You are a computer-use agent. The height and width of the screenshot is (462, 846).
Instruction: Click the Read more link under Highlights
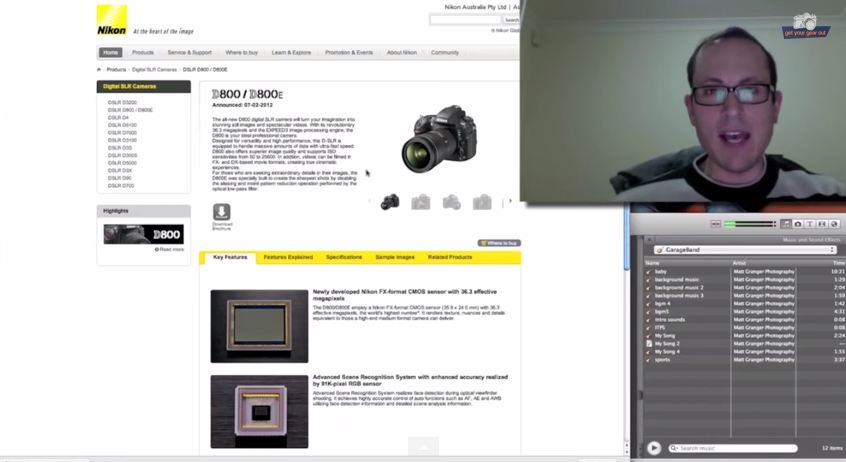click(x=169, y=249)
